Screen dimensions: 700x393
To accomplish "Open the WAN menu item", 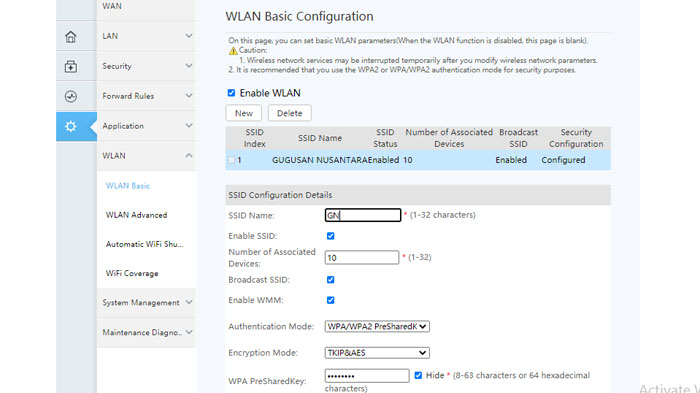I will click(x=112, y=6).
